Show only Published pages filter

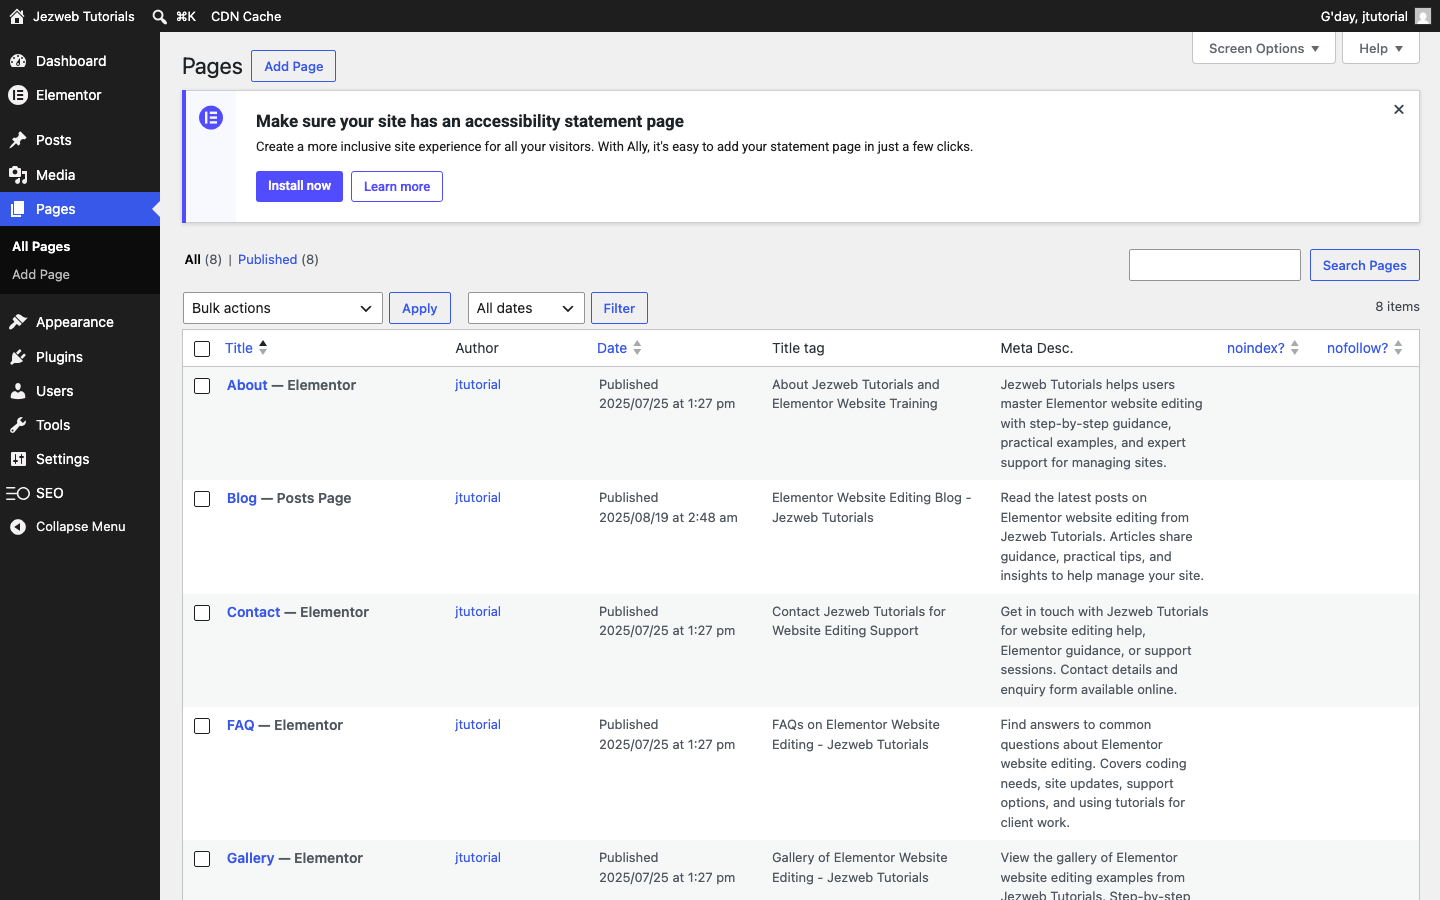[268, 259]
